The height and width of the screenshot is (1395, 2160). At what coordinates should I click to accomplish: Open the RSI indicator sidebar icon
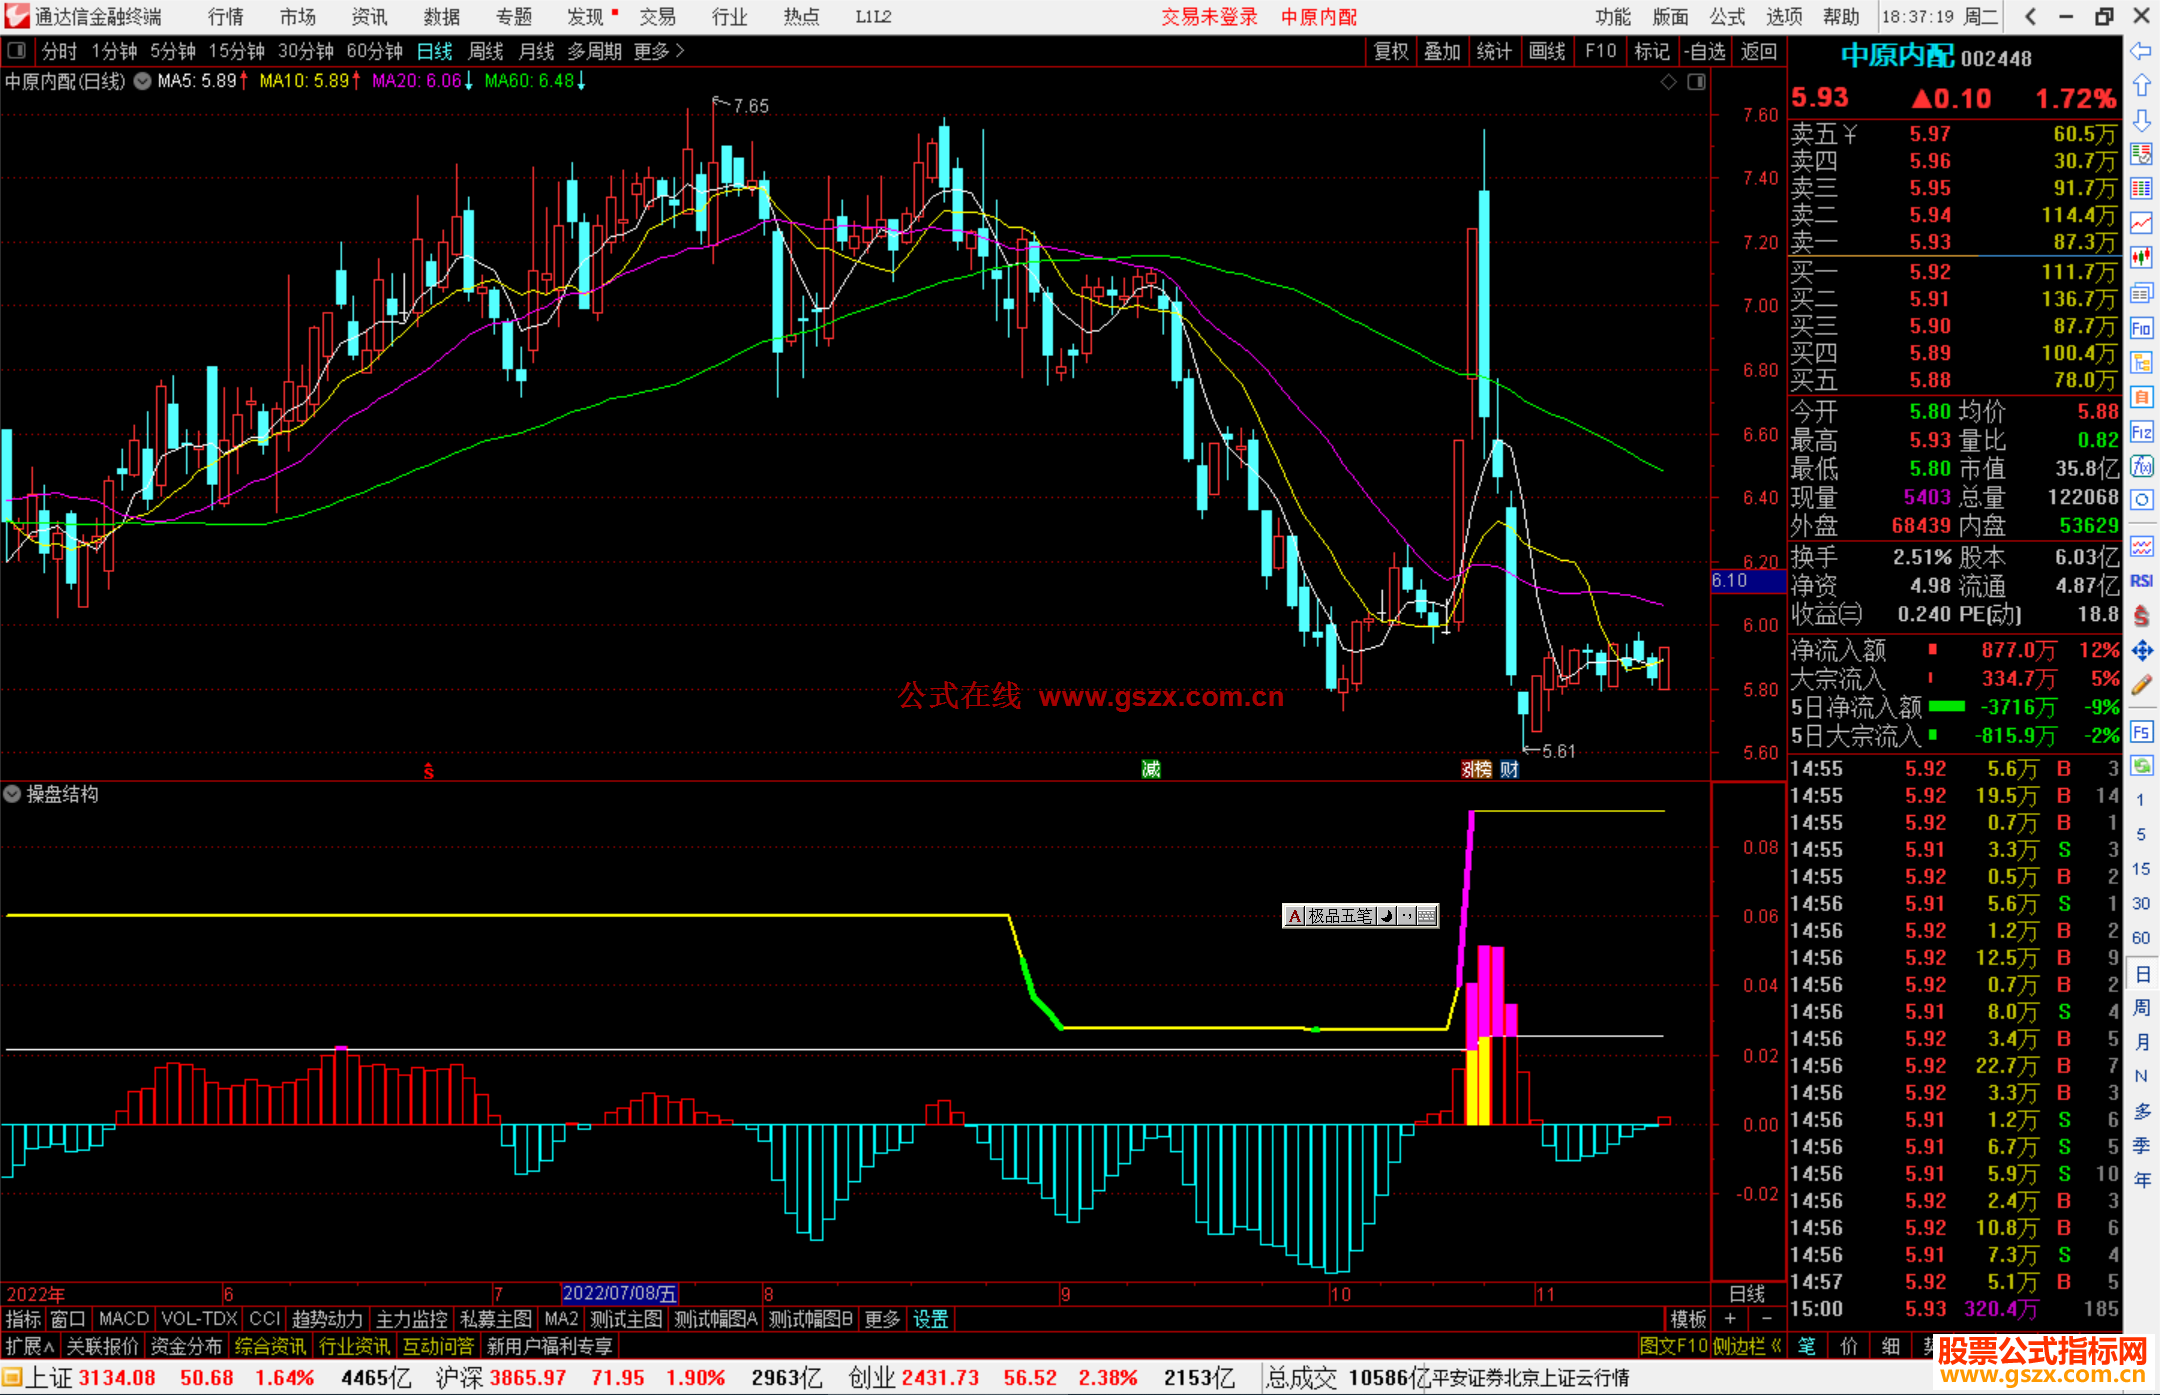2141,581
